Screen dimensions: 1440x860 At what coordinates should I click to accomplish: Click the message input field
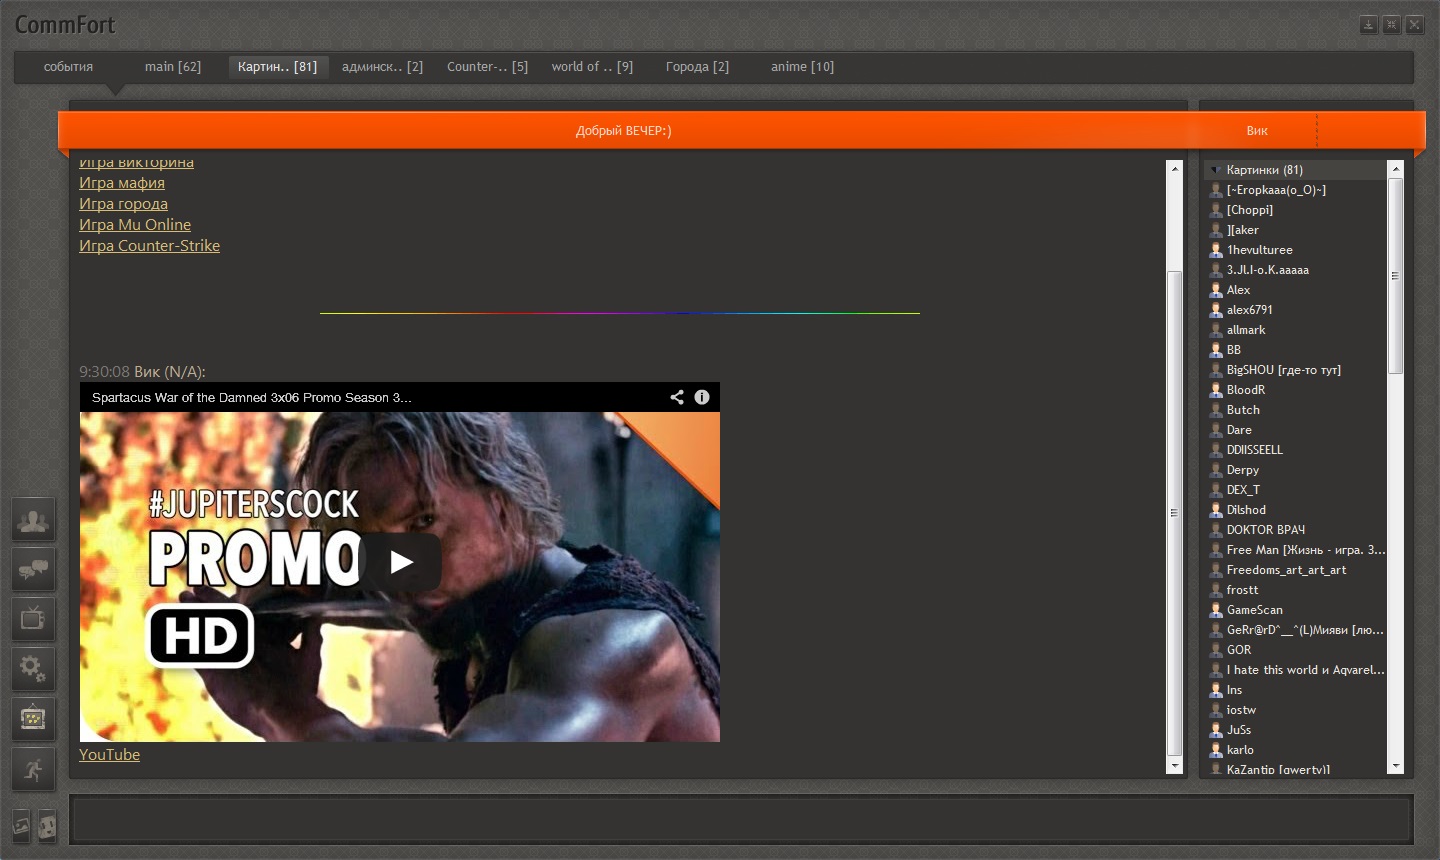(740, 820)
